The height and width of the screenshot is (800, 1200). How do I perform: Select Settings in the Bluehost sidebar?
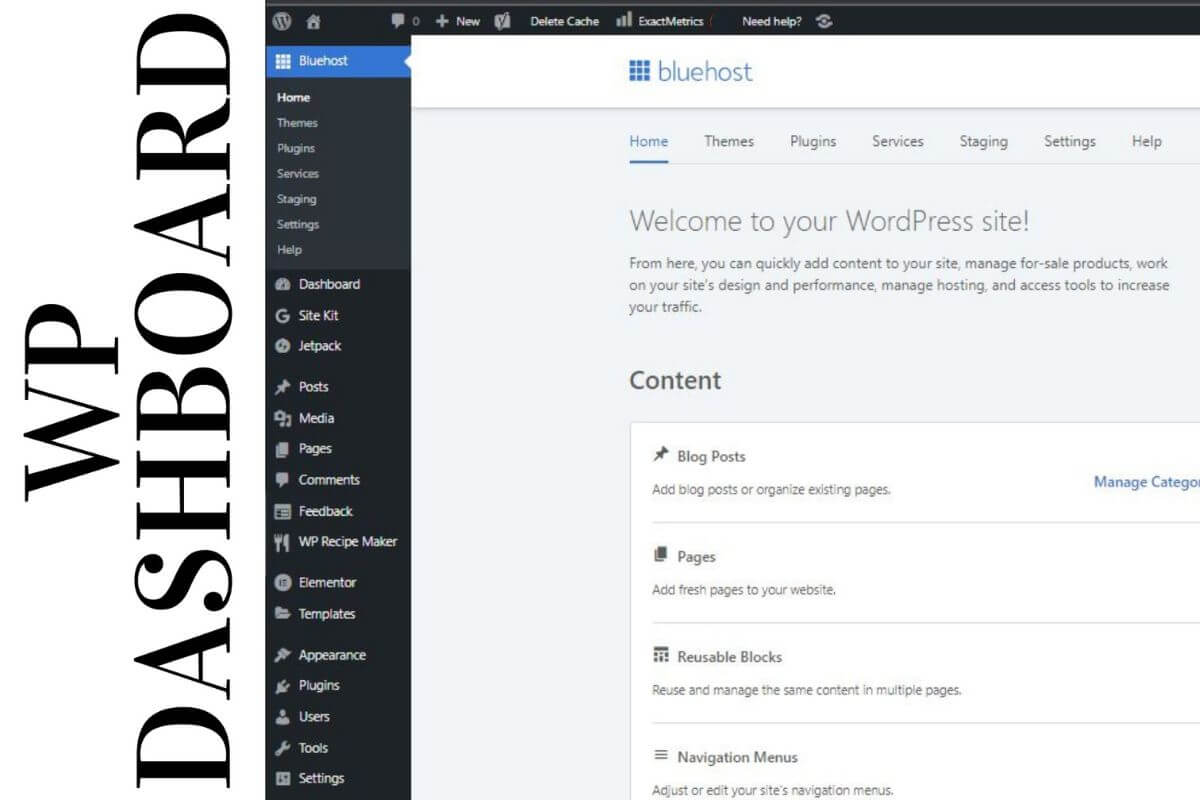pos(297,224)
